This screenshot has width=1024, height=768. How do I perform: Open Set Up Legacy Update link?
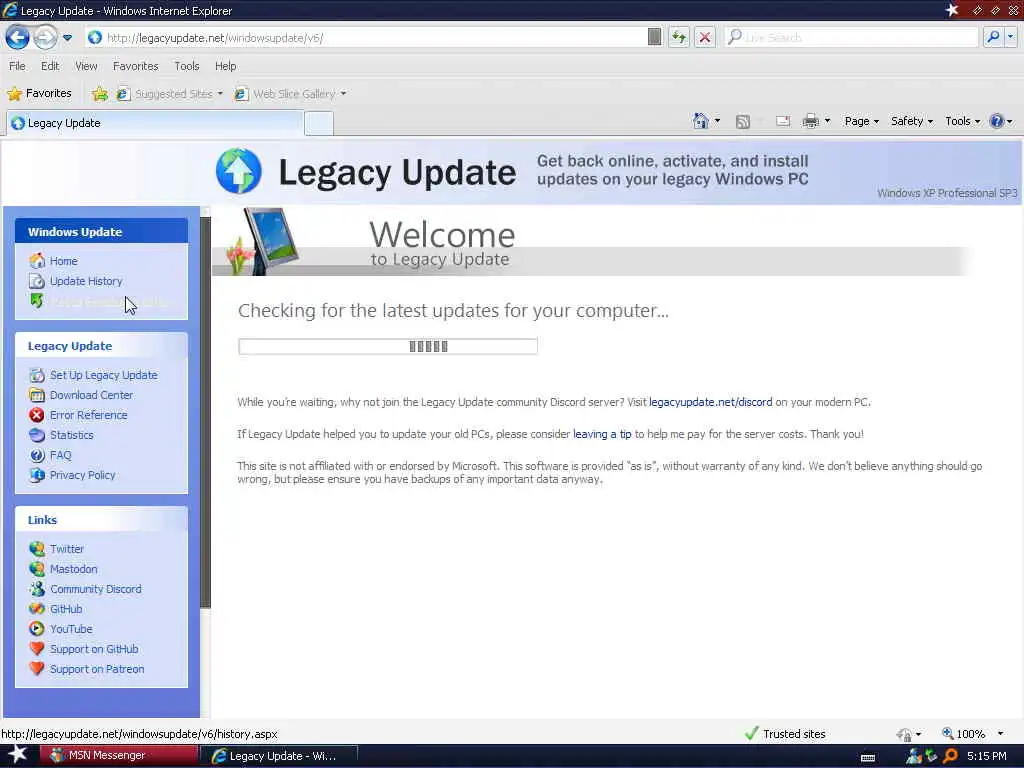pos(103,375)
